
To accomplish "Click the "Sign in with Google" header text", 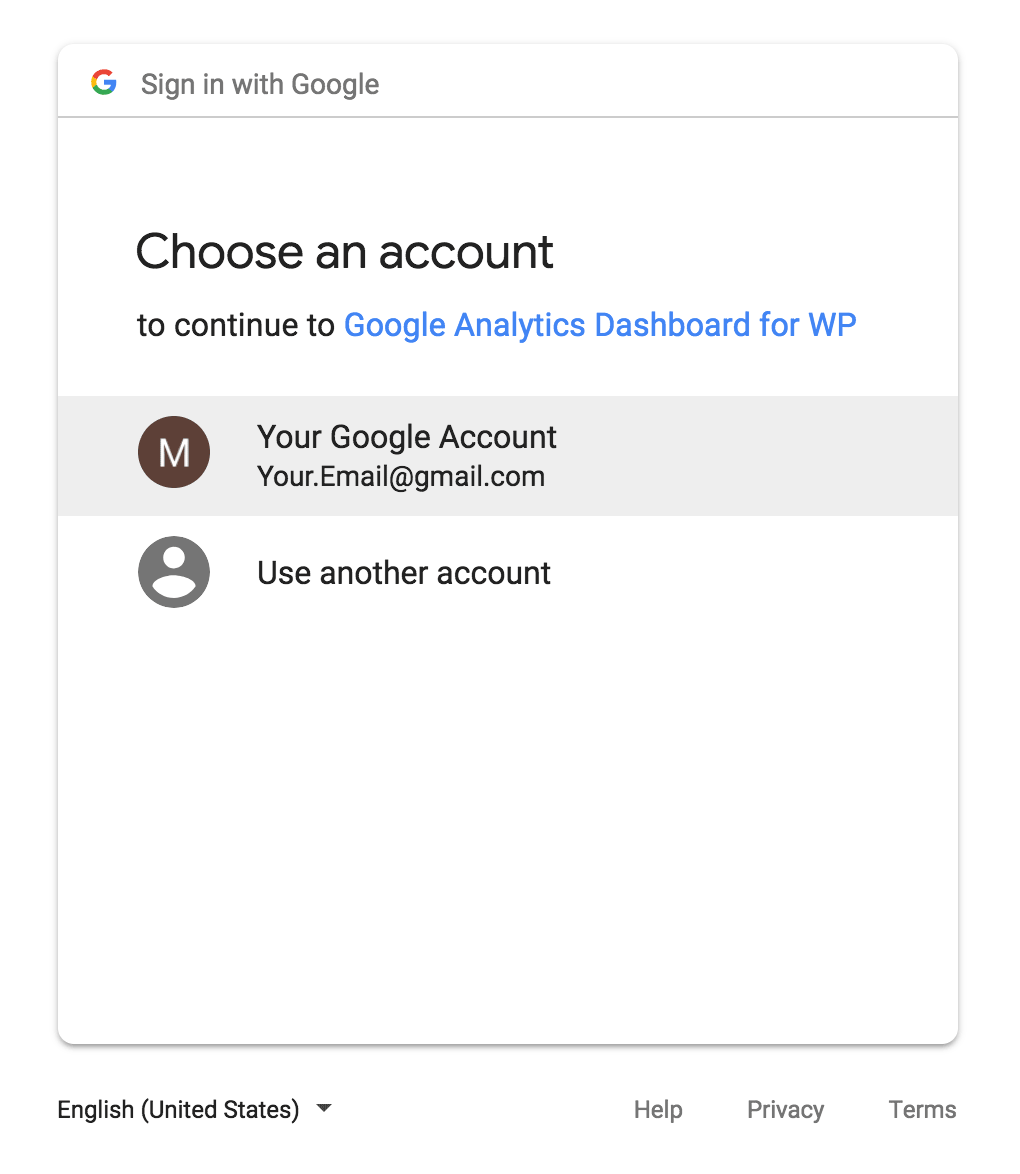I will click(x=260, y=84).
